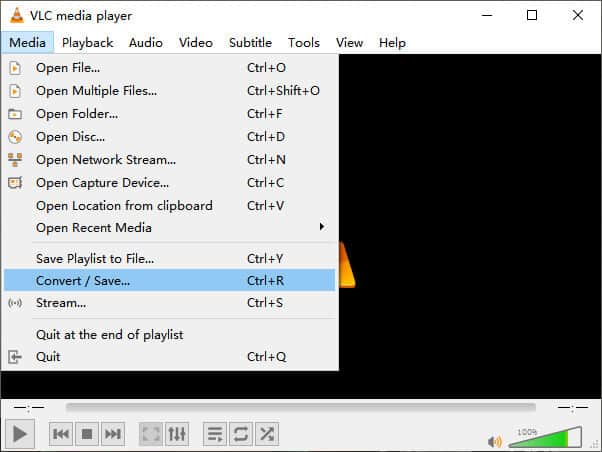Toggle random shuffle playback icon
The width and height of the screenshot is (602, 452).
tap(267, 434)
